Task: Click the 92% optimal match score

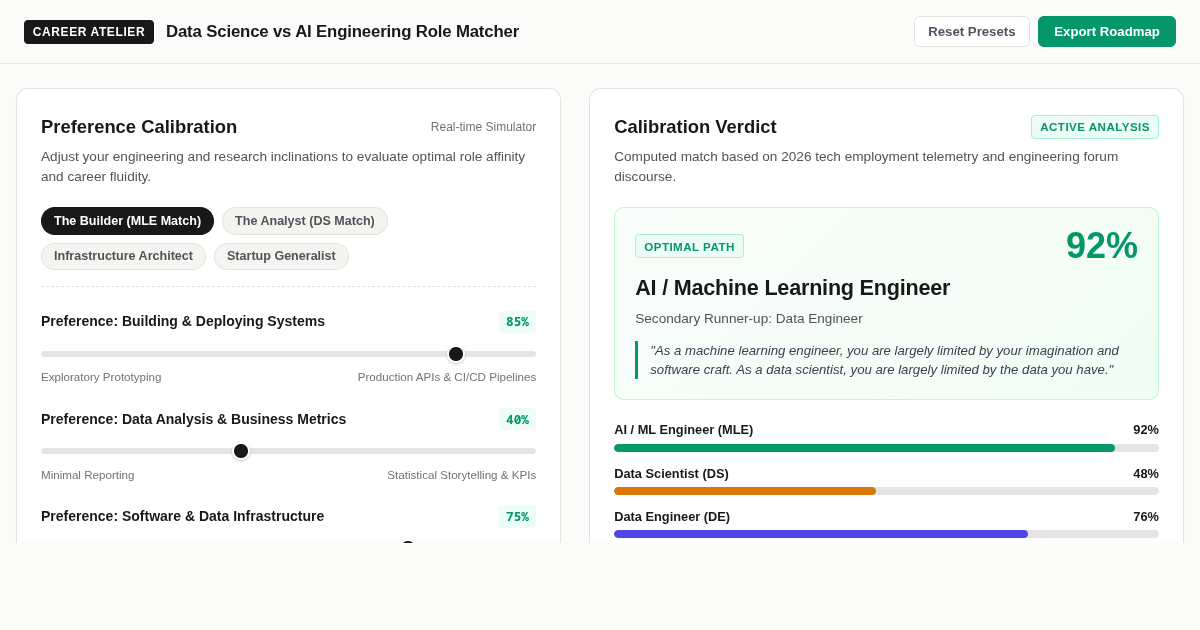Action: pos(1102,246)
